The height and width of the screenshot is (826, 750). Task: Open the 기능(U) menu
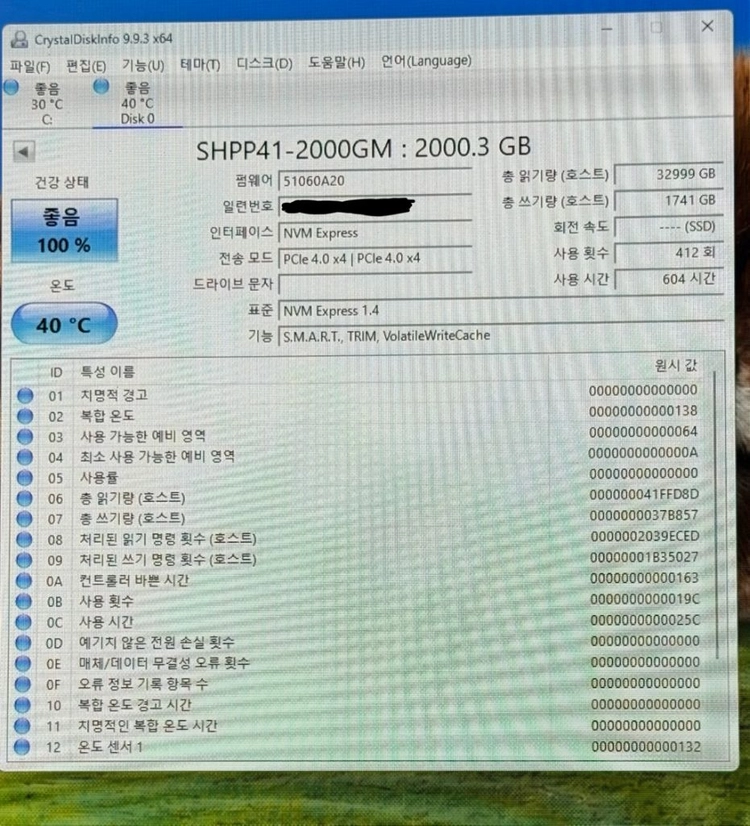[x=143, y=65]
